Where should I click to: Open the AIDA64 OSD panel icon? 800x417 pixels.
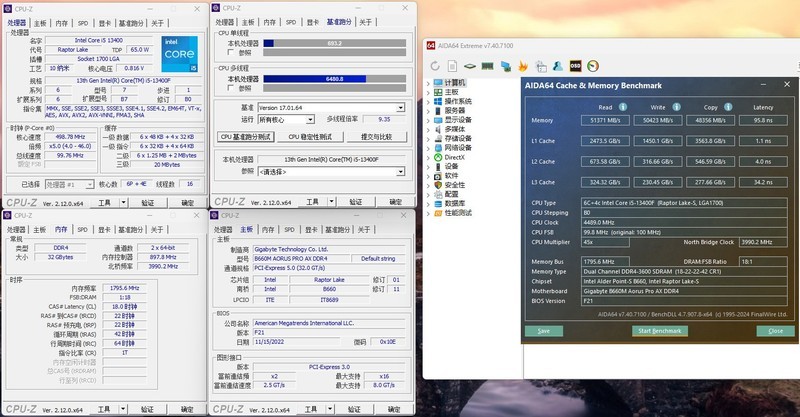575,66
